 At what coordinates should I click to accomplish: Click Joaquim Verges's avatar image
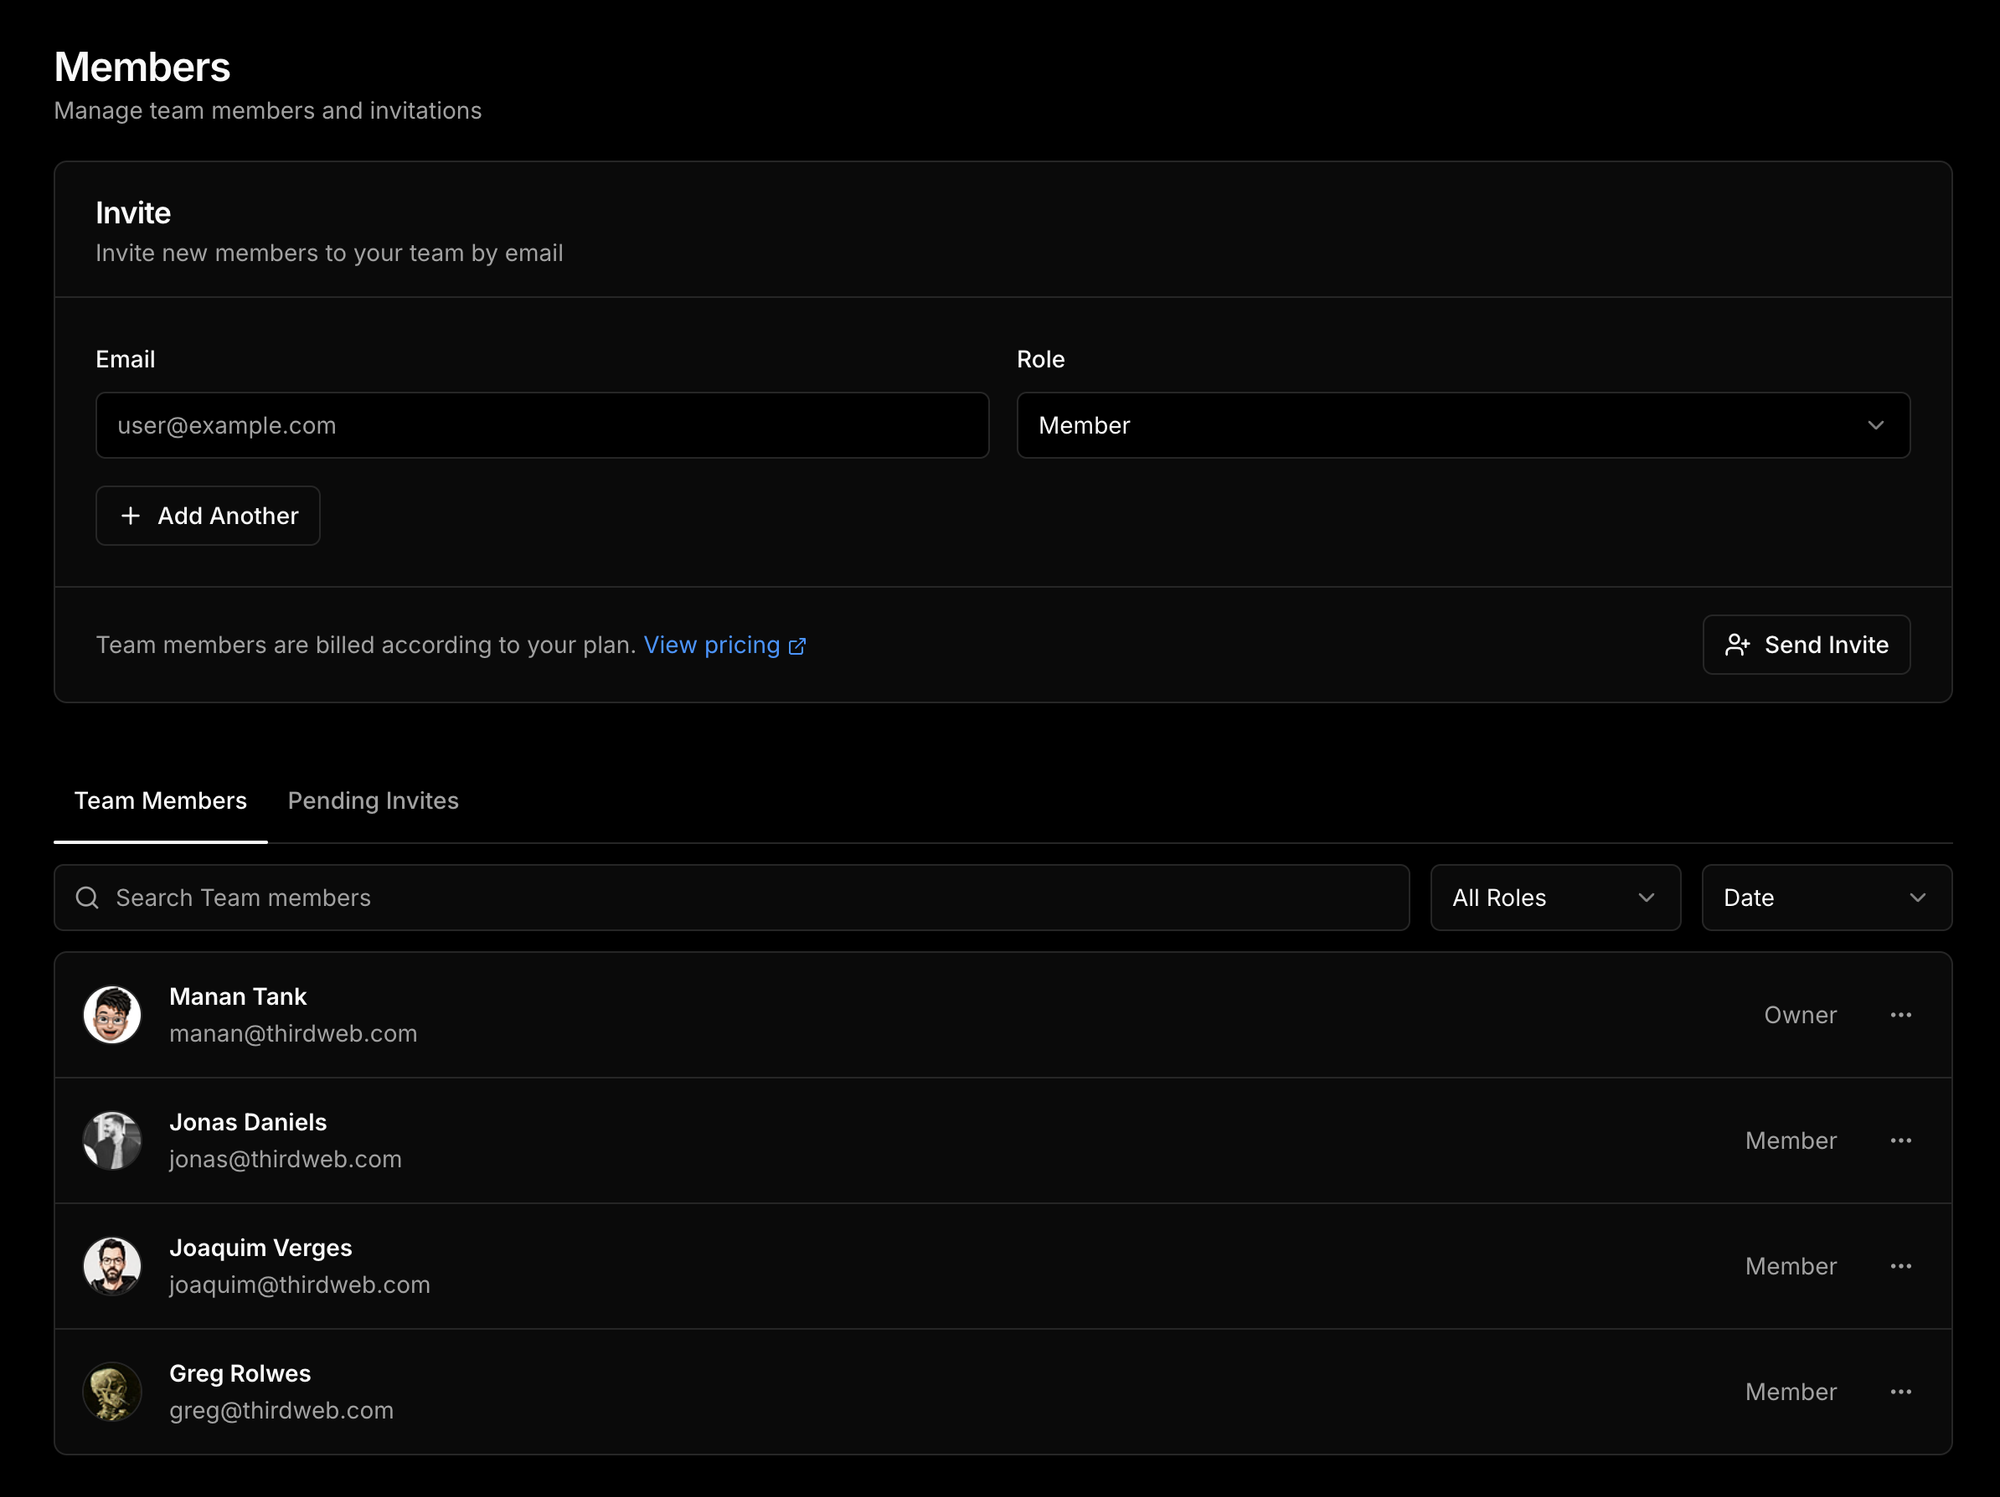112,1266
